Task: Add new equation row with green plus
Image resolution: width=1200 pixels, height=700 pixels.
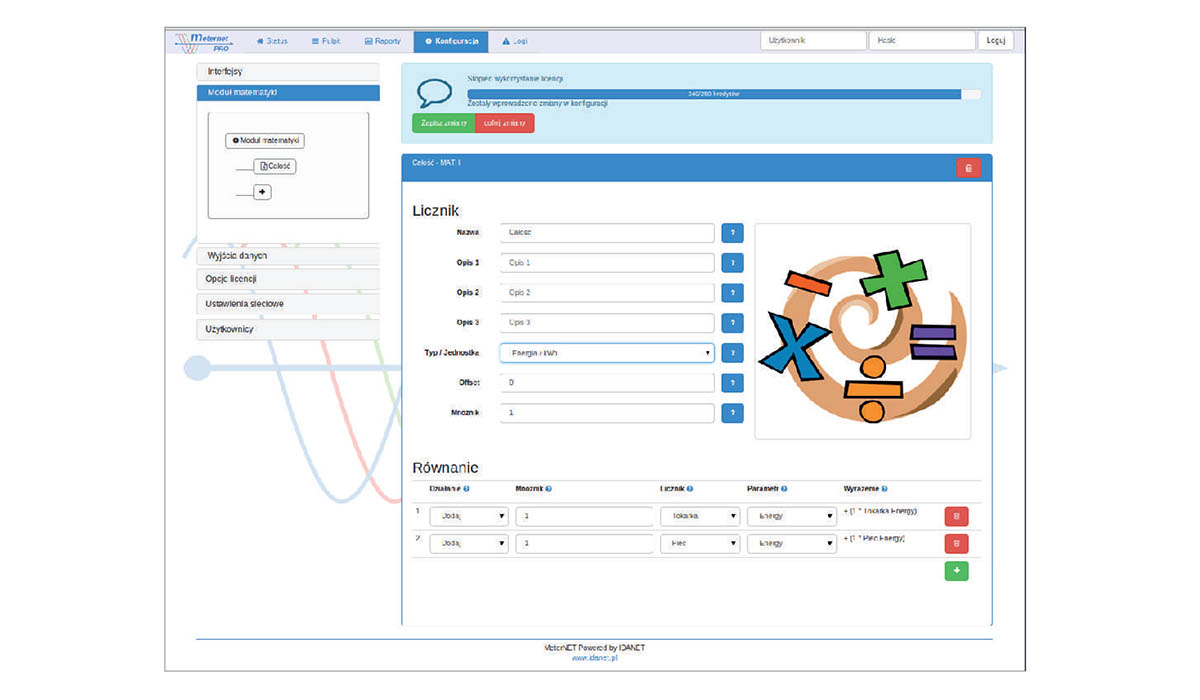Action: pyautogui.click(x=956, y=571)
